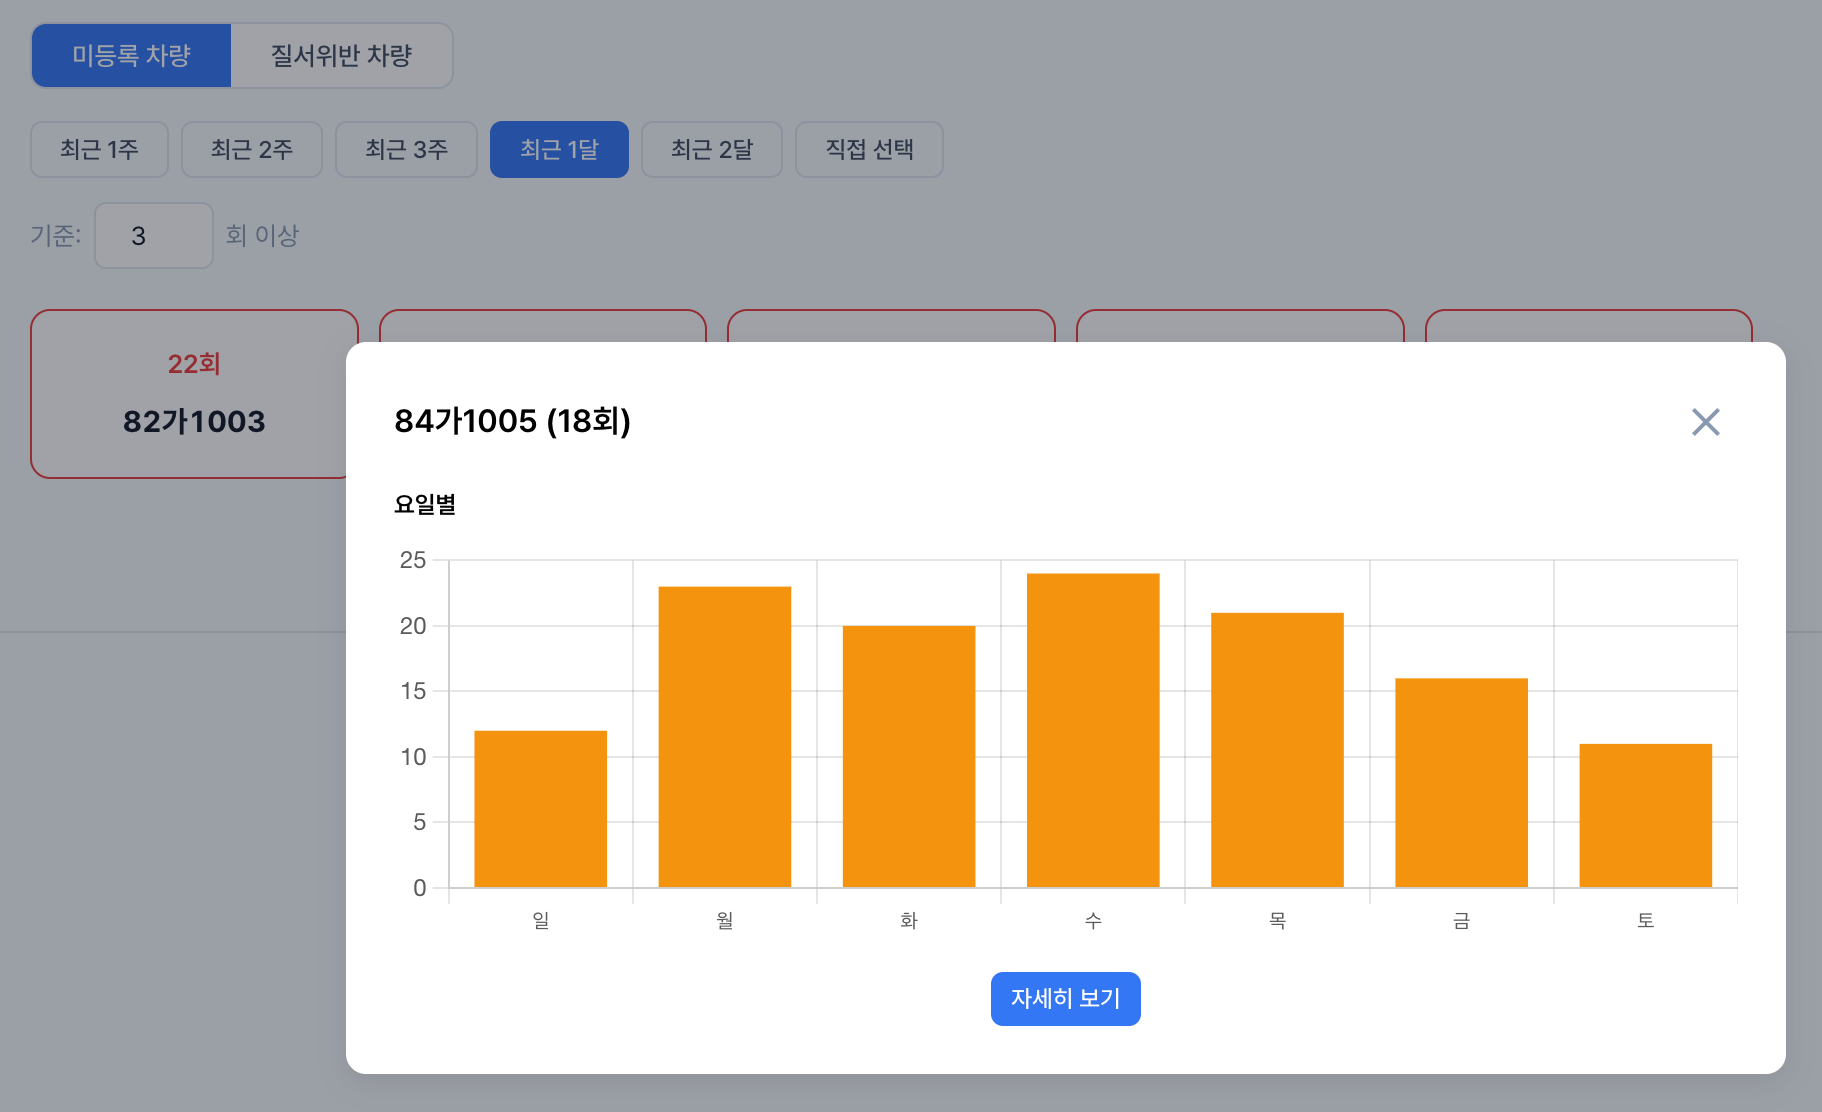Select the 최근 1달 period option
Viewport: 1822px width, 1112px height.
pyautogui.click(x=559, y=149)
